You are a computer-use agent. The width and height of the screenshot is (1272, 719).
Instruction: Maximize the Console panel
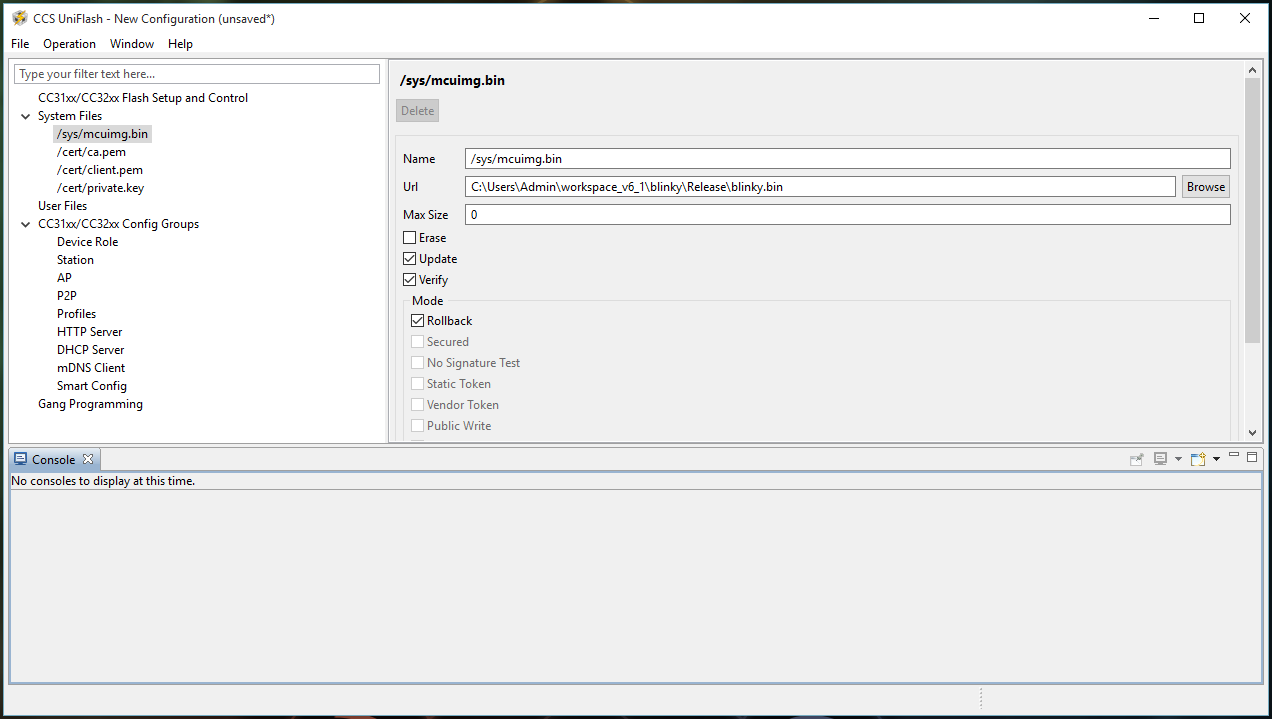(x=1252, y=457)
